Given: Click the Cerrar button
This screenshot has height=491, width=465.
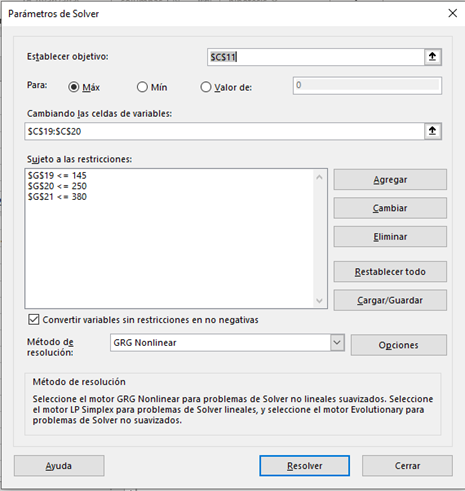Looking at the screenshot, I should point(407,466).
